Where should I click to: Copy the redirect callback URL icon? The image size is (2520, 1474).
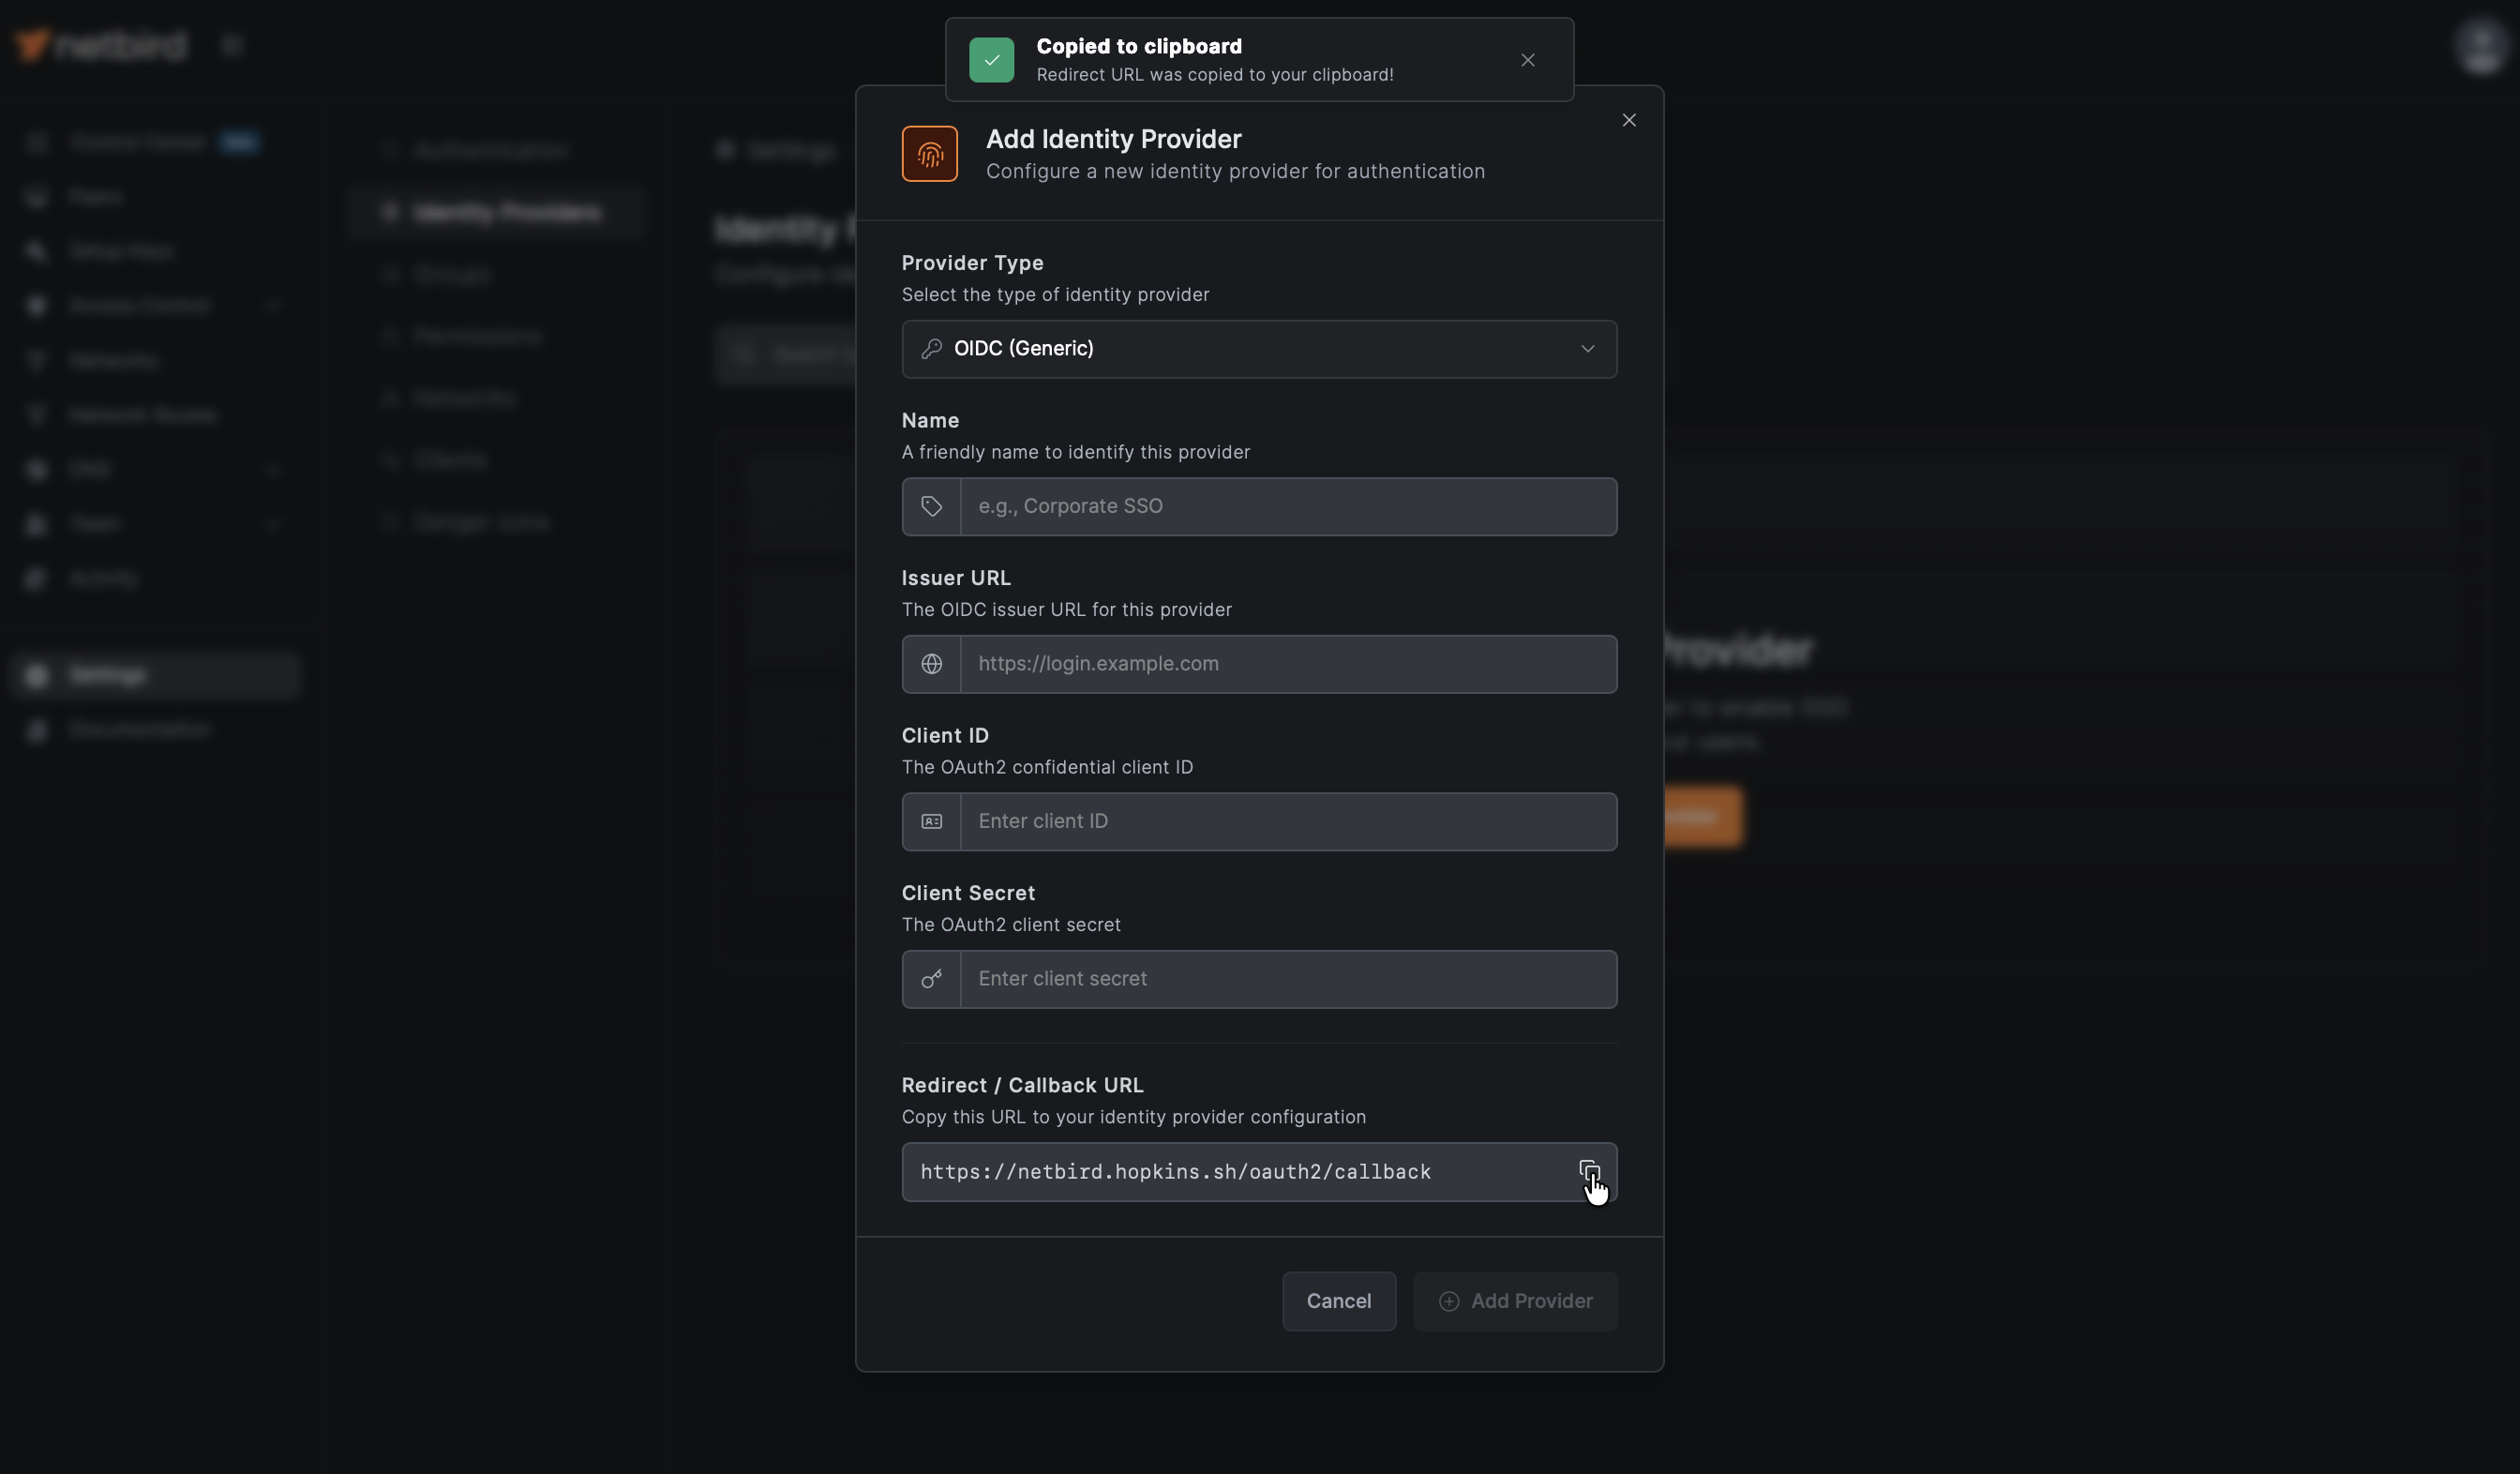tap(1588, 1170)
